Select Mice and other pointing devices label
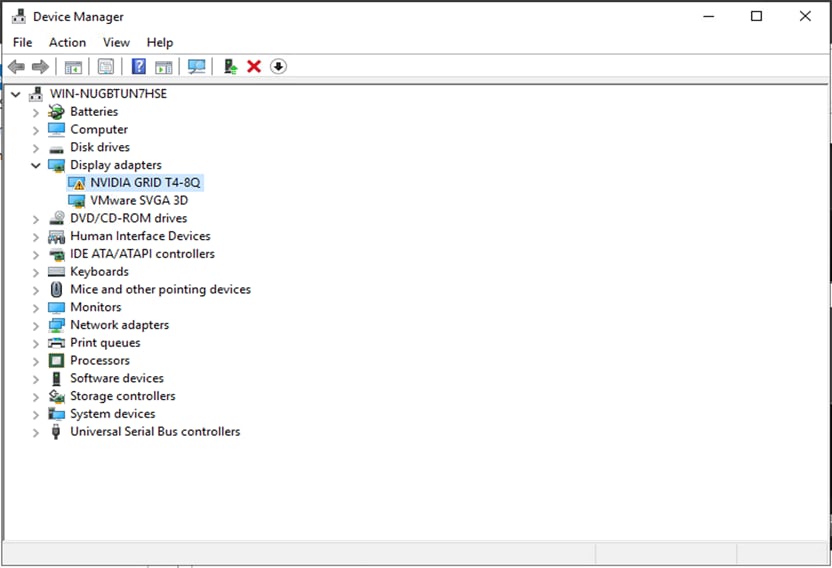 pos(160,289)
